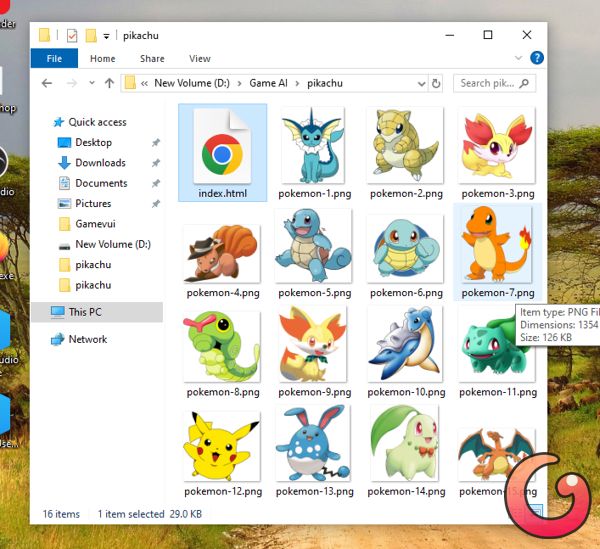The width and height of the screenshot is (600, 549).
Task: Click the 16 items status text
Action: 61,514
